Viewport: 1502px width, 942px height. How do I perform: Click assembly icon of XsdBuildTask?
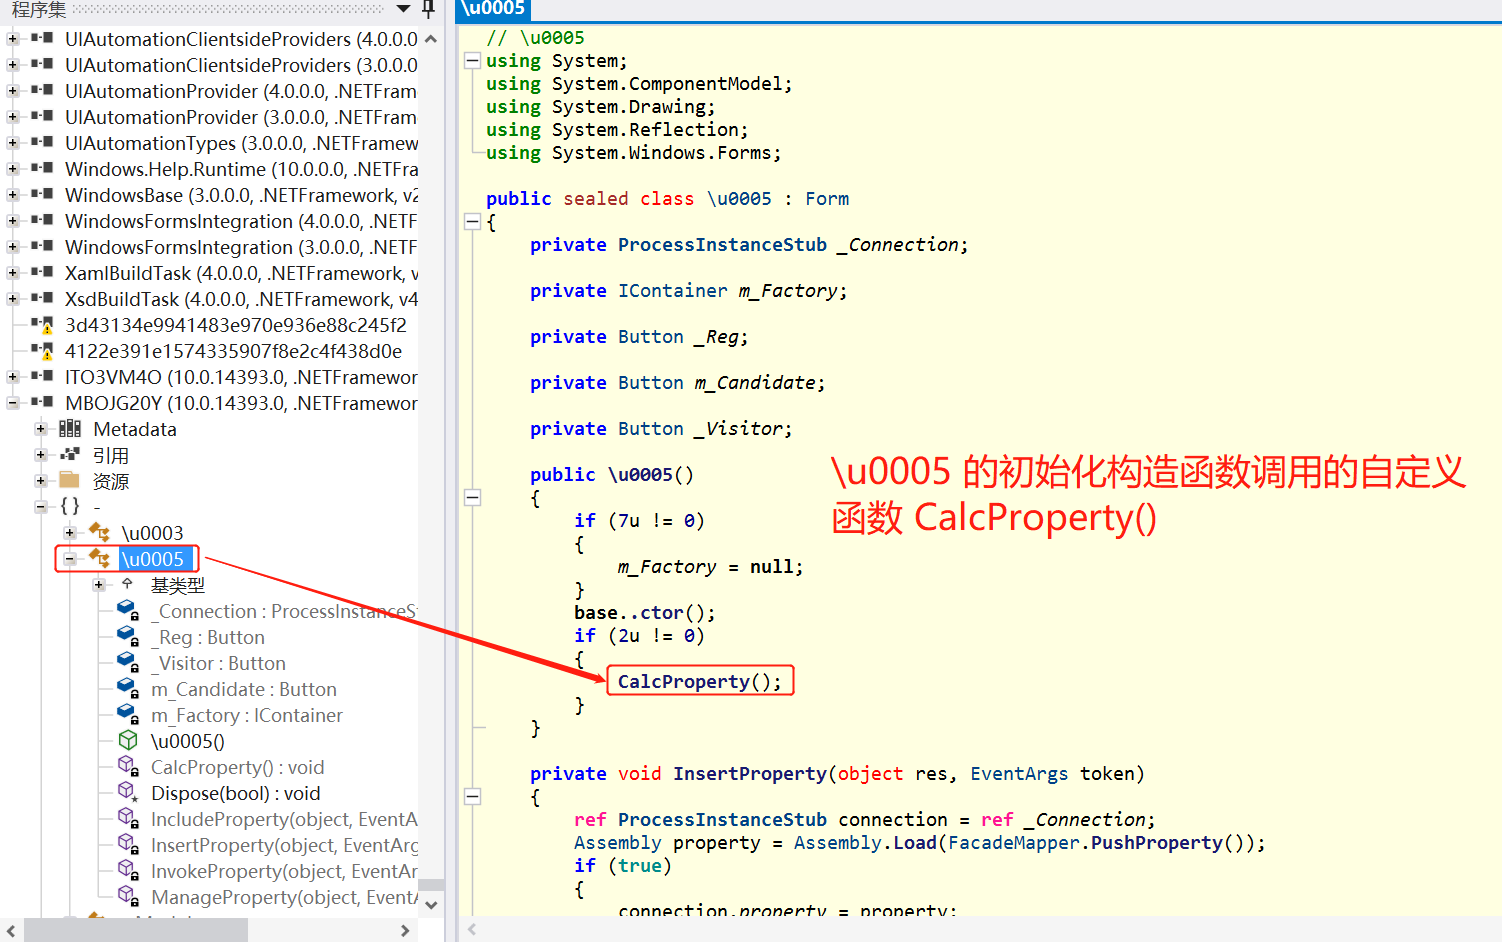pos(42,298)
